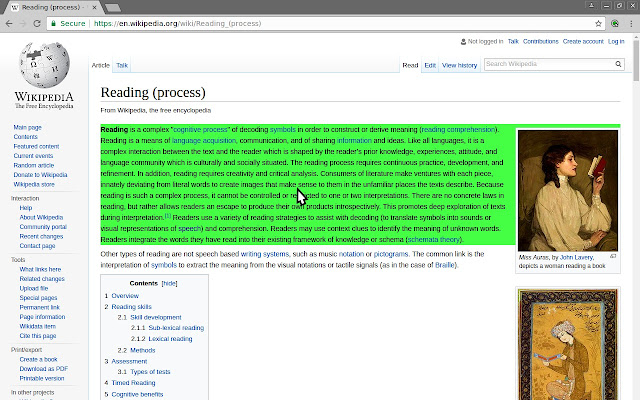Screen dimensions: 640x400
Task: Click the user profile icon in title bar
Action: click(591, 5)
